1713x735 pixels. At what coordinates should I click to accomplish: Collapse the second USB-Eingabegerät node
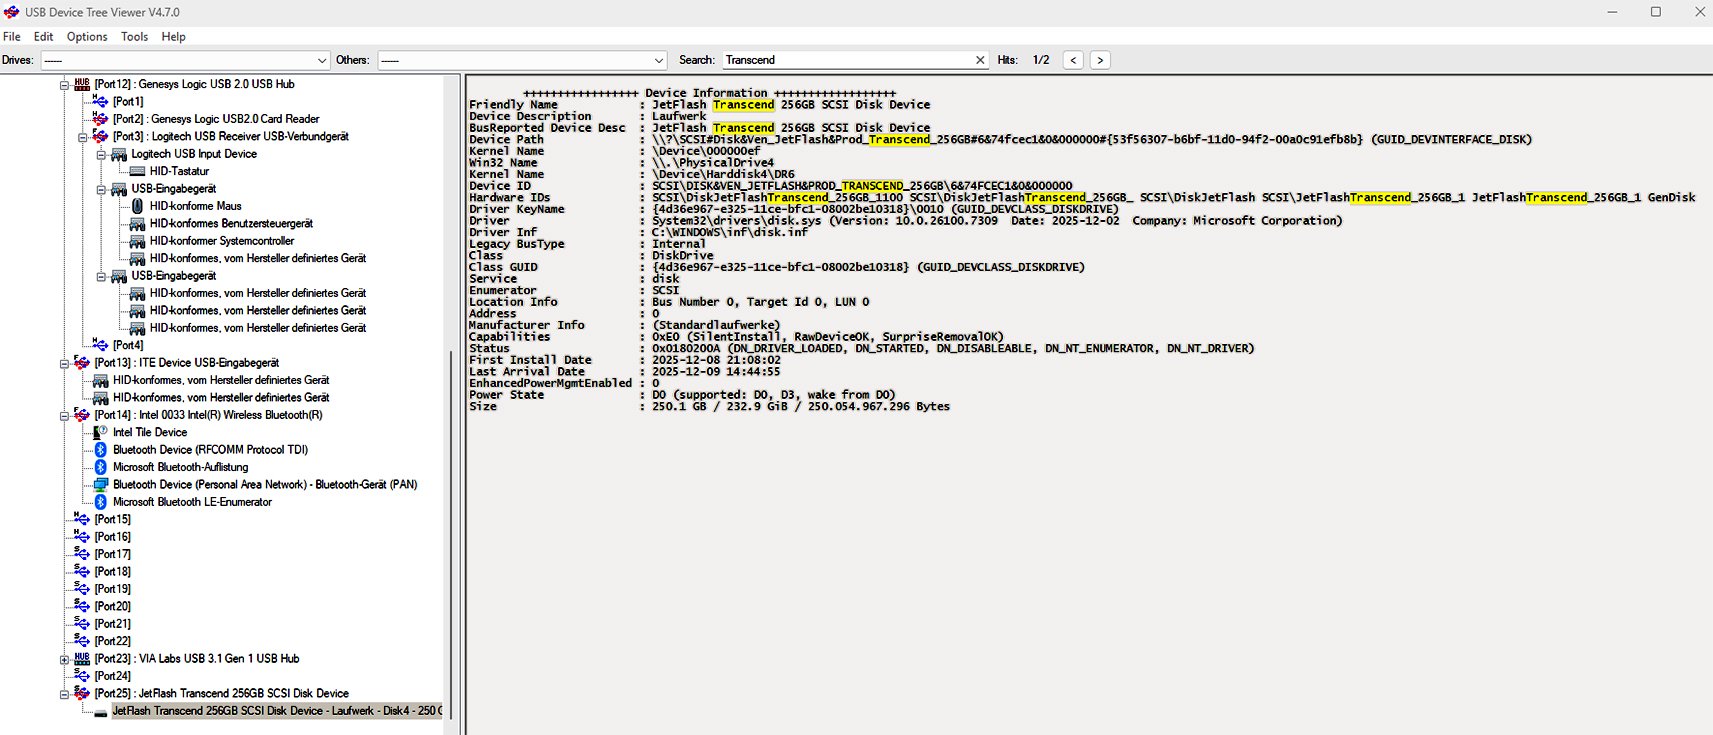coord(101,276)
